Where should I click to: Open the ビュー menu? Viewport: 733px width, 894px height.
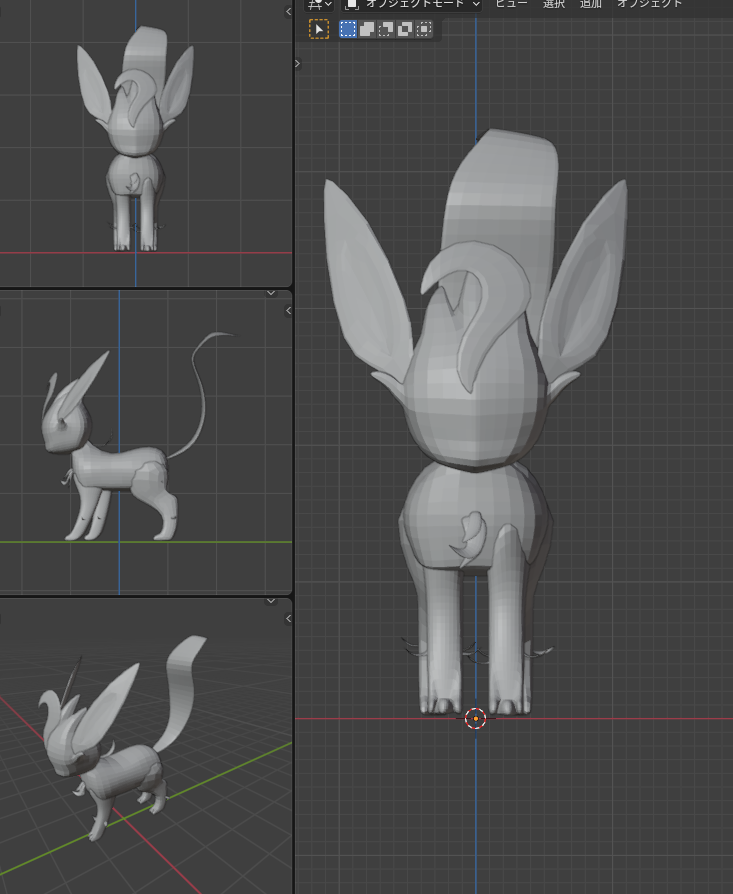pos(511,4)
